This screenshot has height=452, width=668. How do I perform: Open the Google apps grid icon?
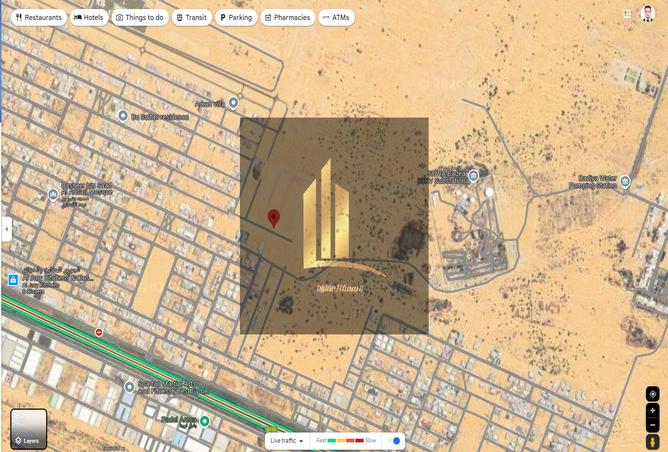(x=628, y=14)
